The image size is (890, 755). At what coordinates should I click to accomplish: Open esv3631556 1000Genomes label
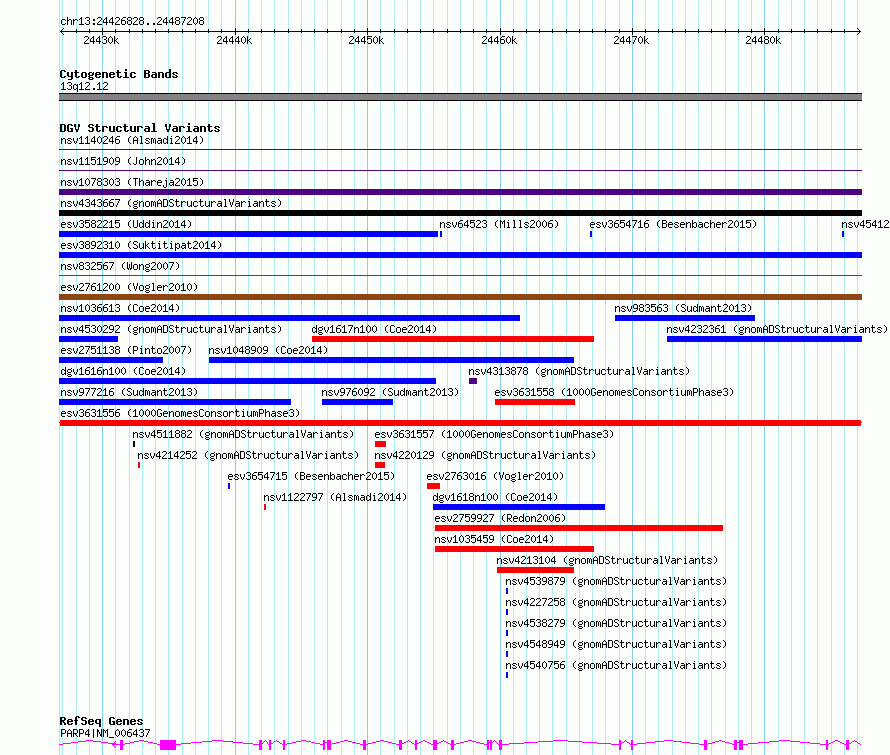[180, 413]
